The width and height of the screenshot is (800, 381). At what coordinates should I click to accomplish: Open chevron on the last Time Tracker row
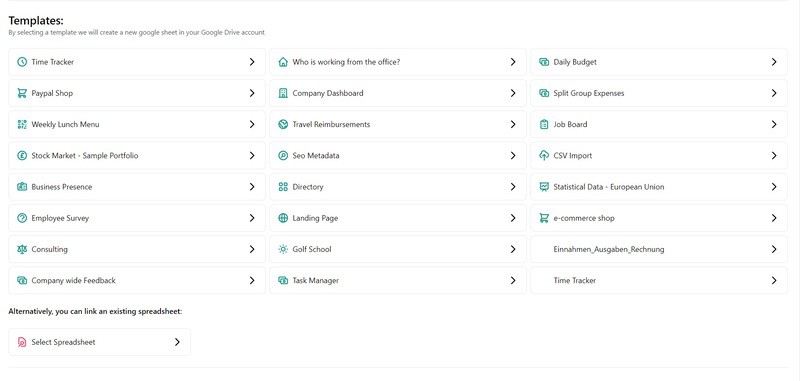pos(774,281)
